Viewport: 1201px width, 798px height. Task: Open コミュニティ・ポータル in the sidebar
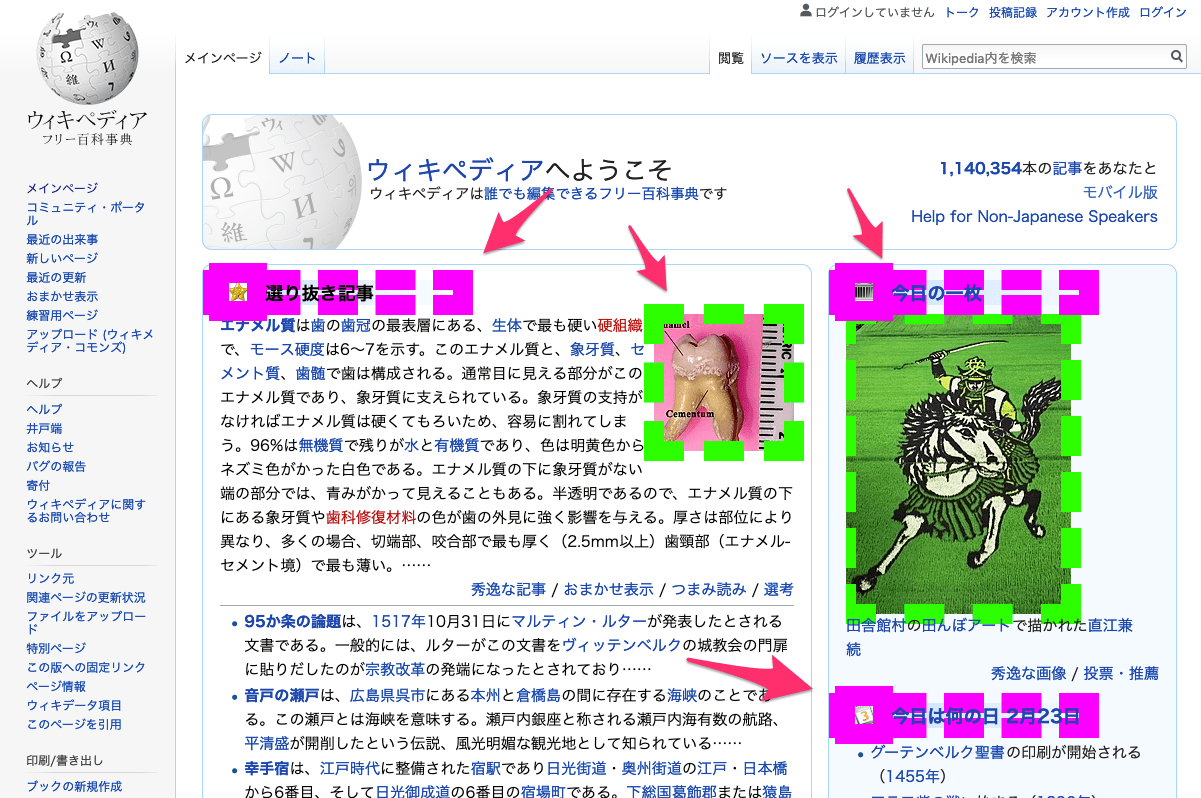pyautogui.click(x=86, y=214)
